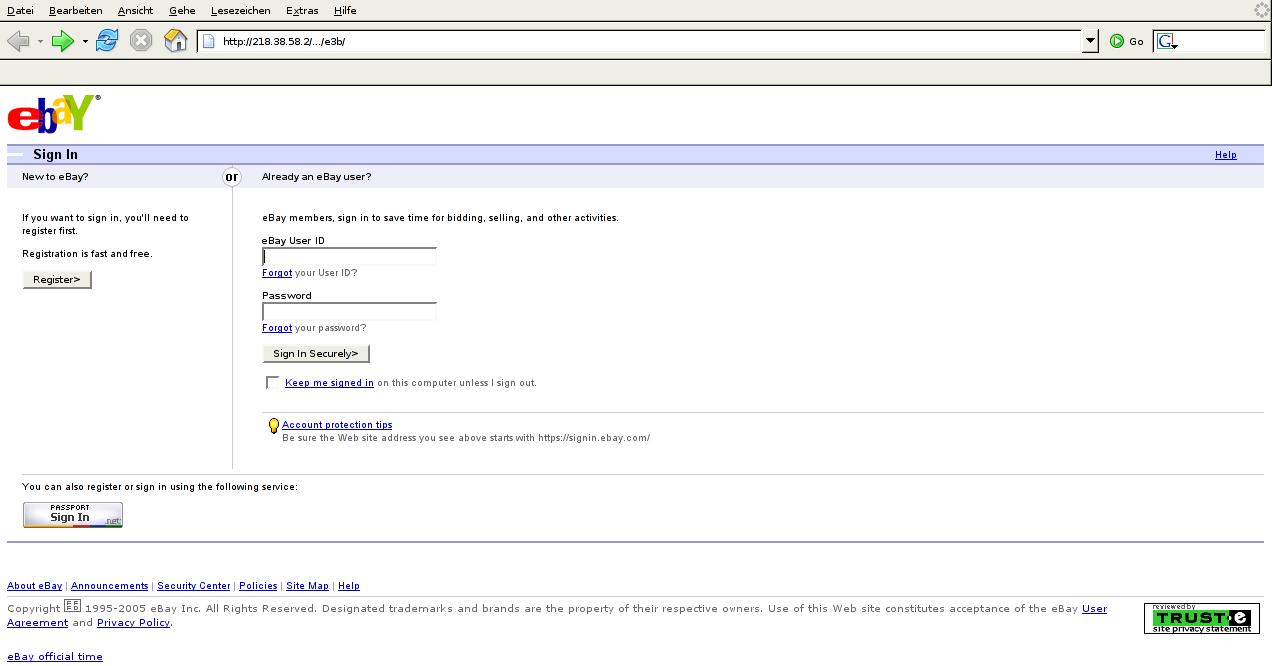
Task: Open the User Agreement link
Action: pyautogui.click(x=1094, y=608)
